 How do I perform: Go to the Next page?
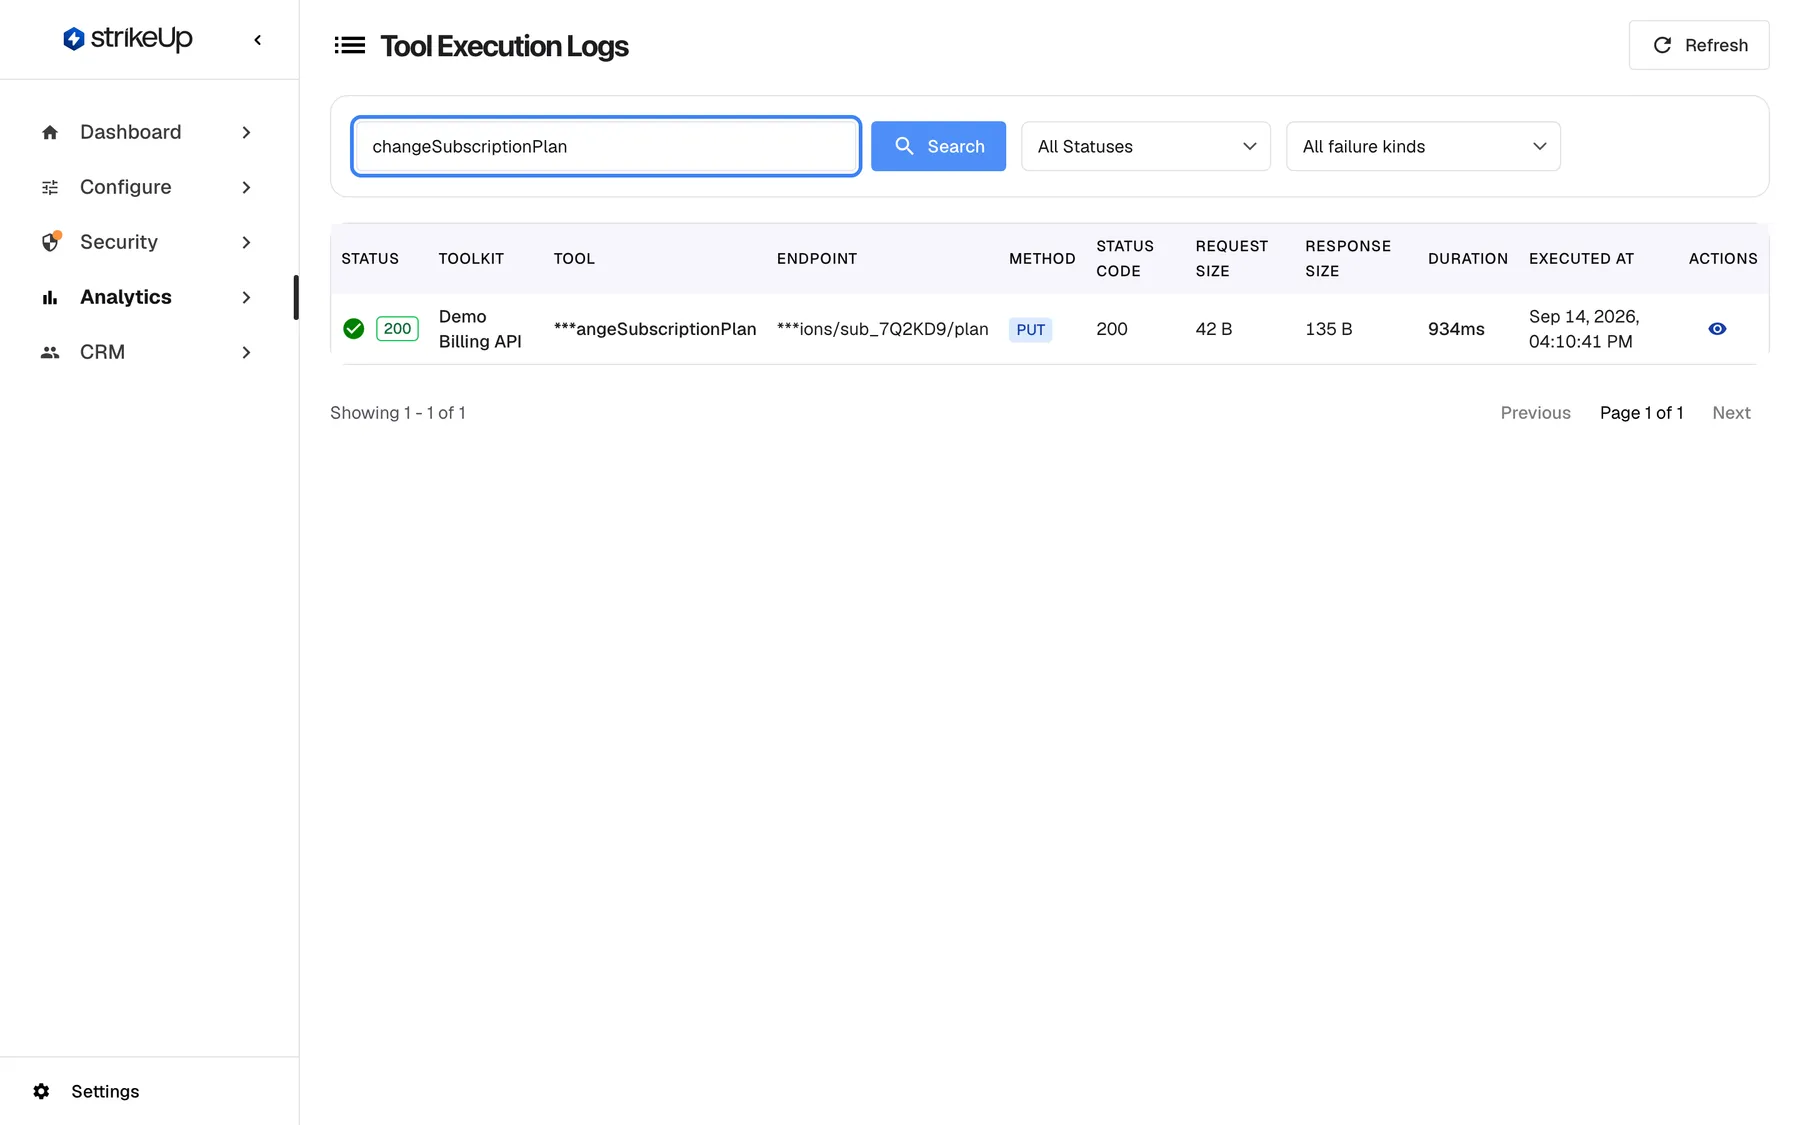click(1731, 413)
